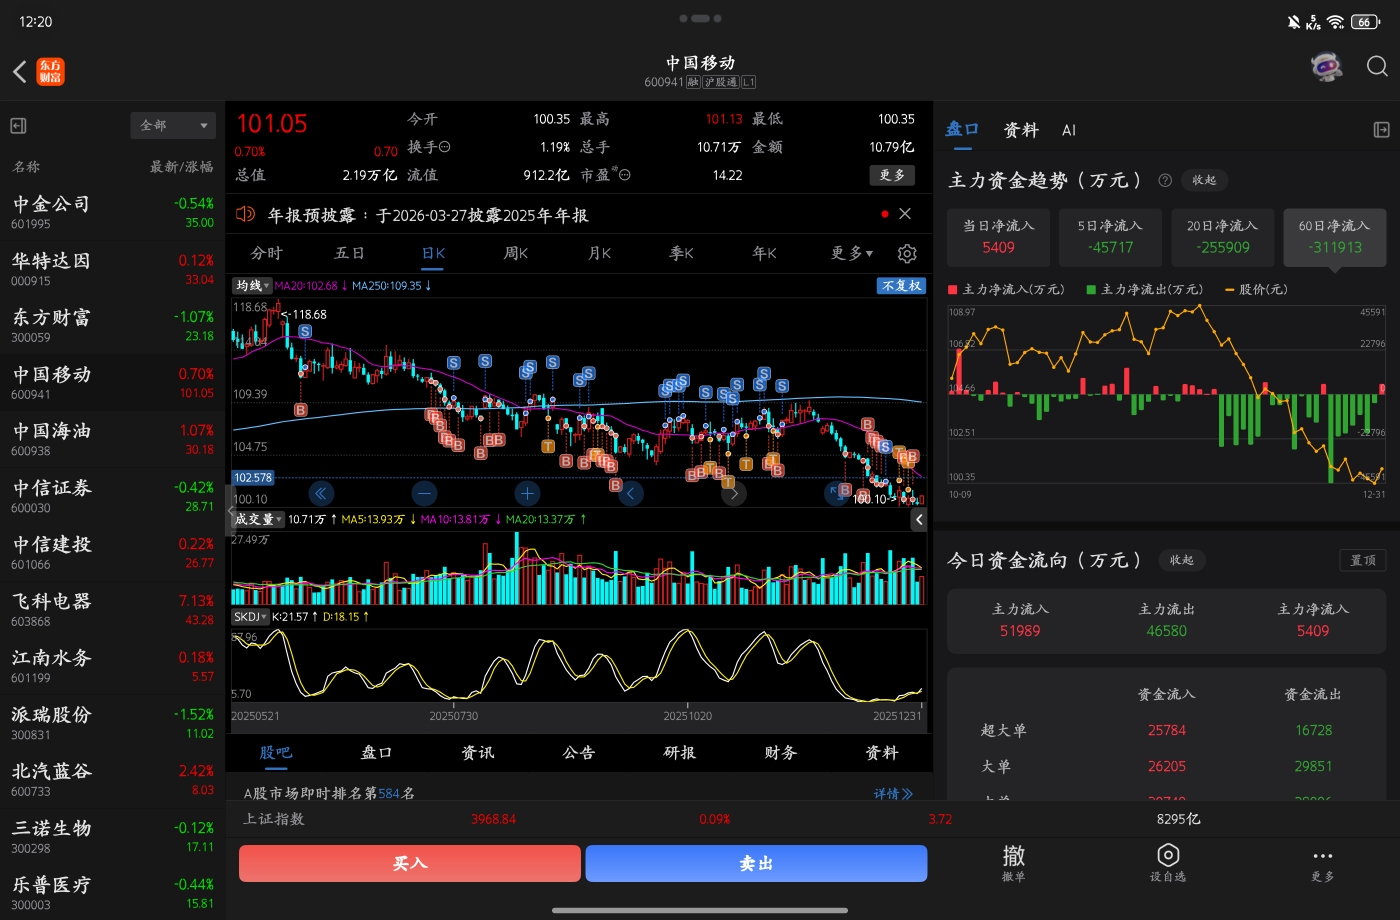Open the 公告 tab below the chart

click(x=579, y=753)
